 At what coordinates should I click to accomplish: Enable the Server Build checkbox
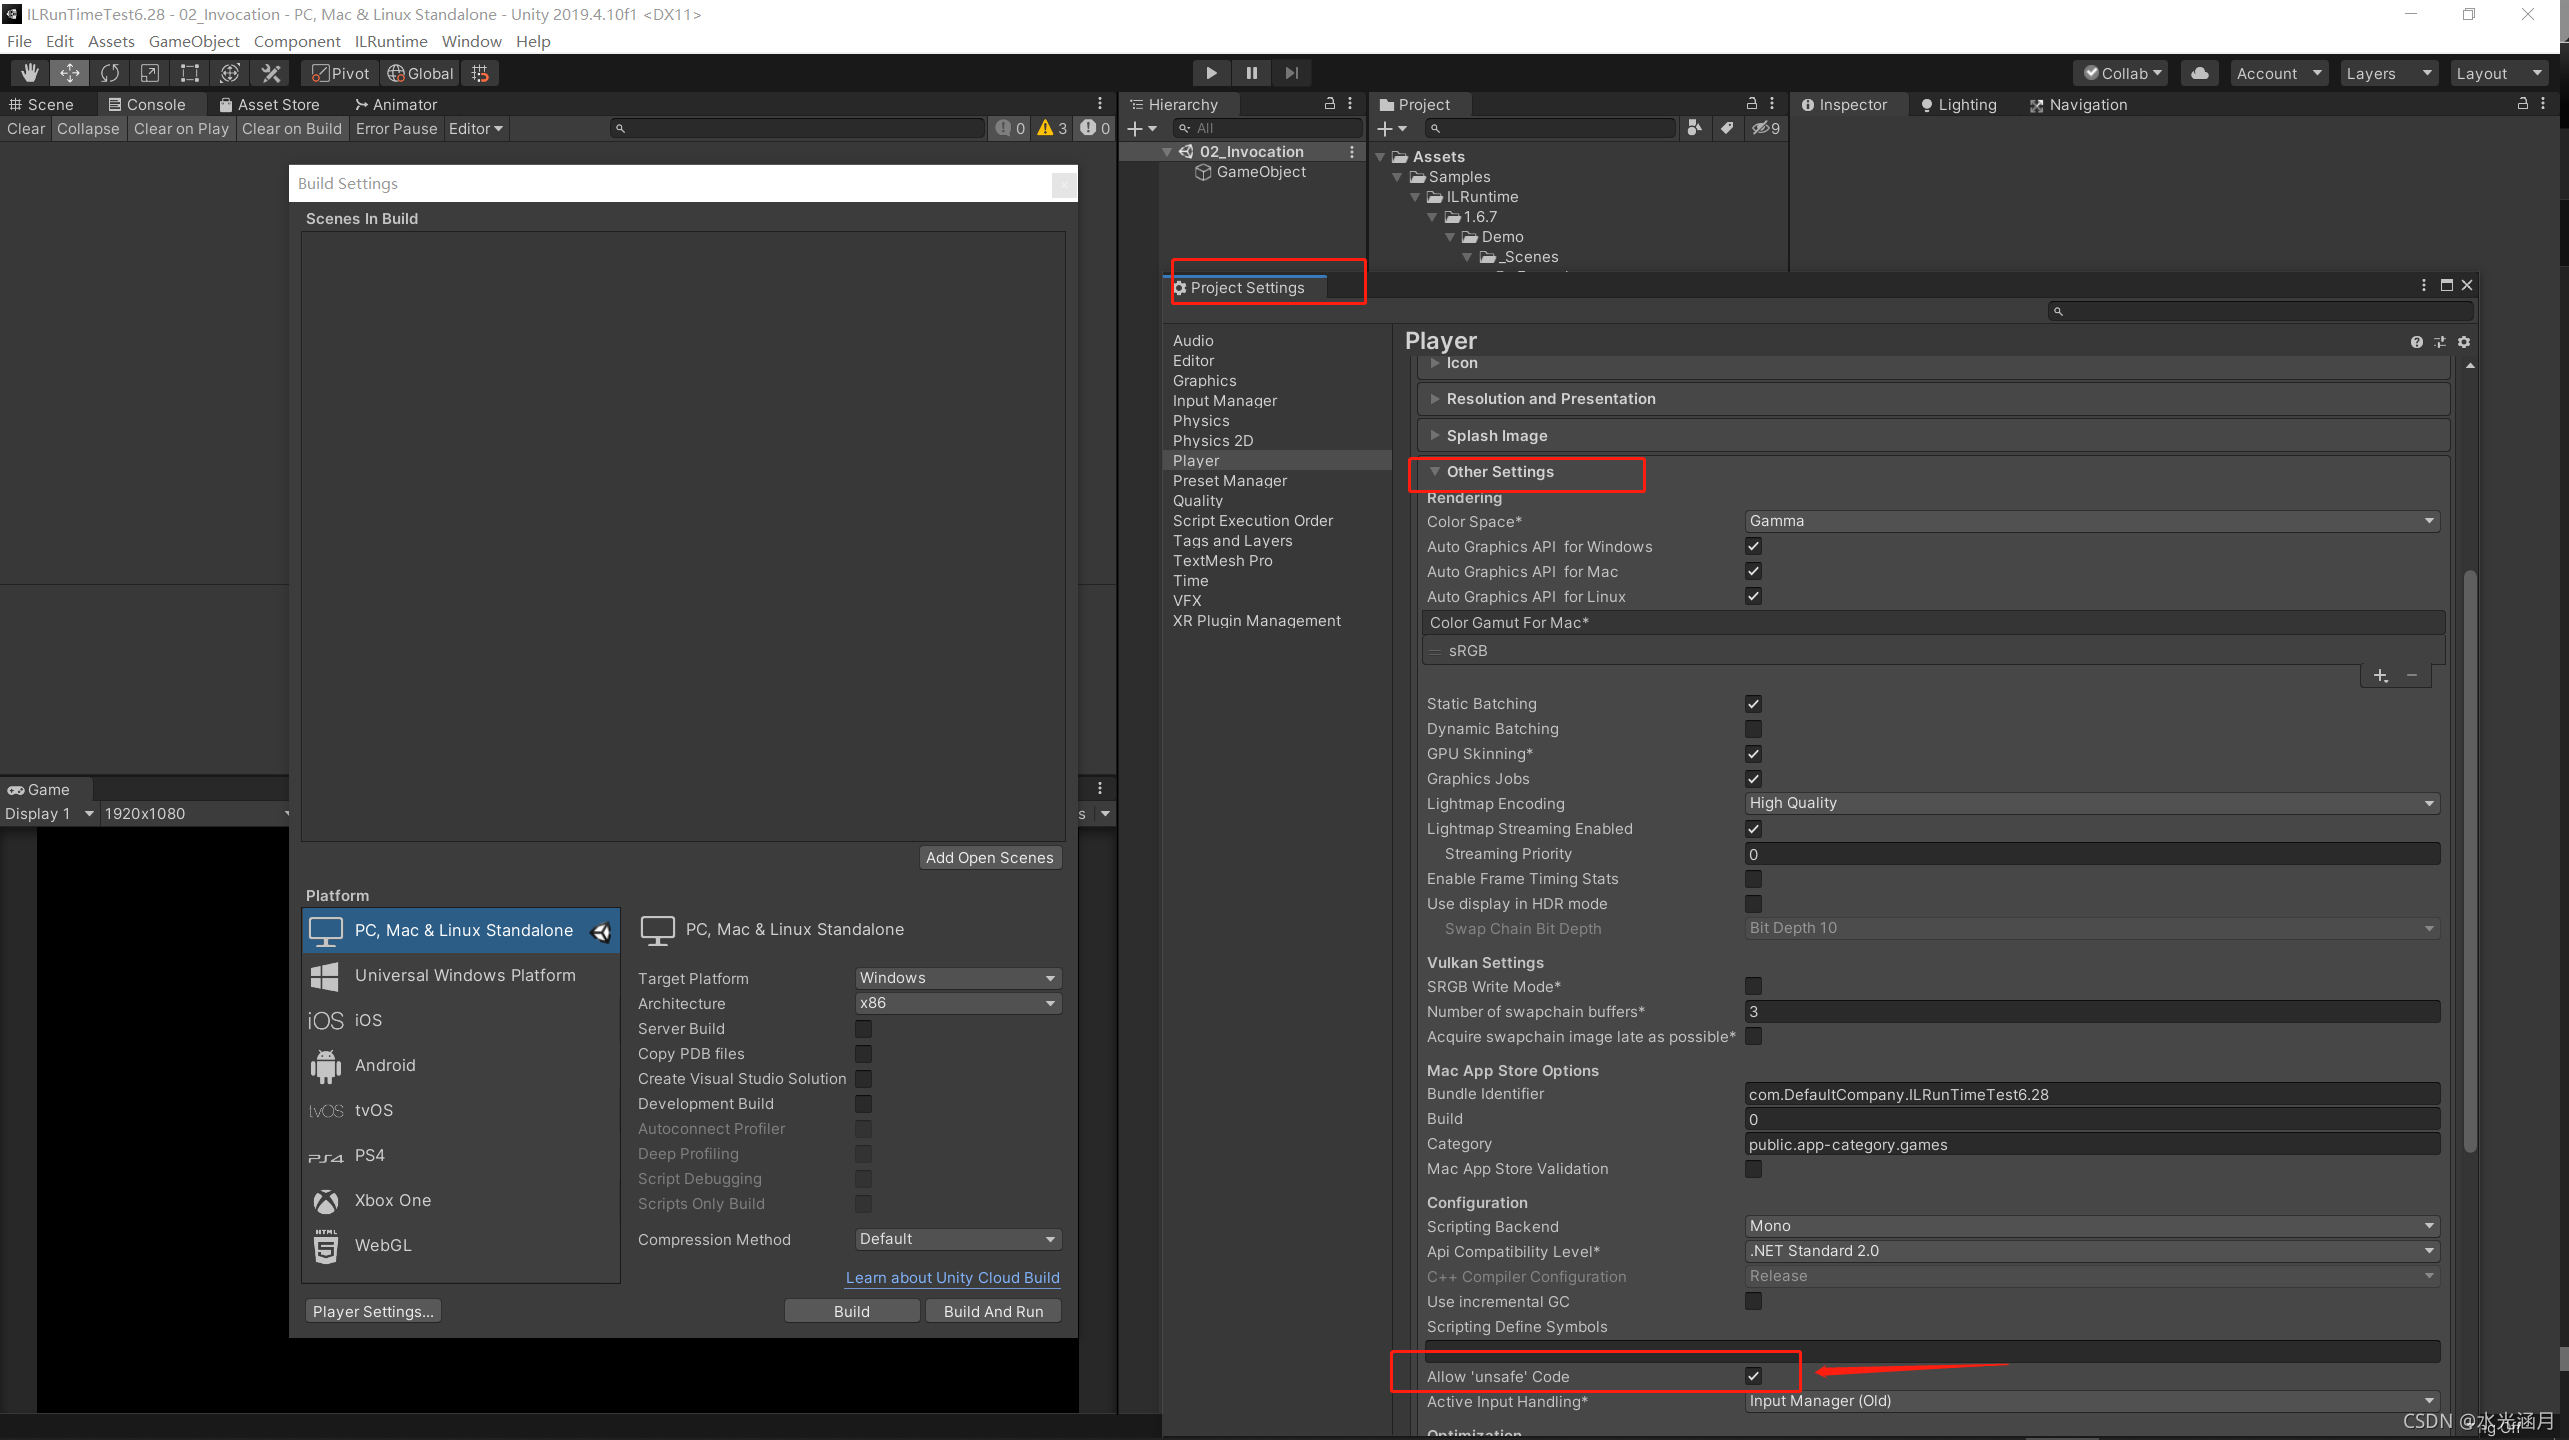863,1028
